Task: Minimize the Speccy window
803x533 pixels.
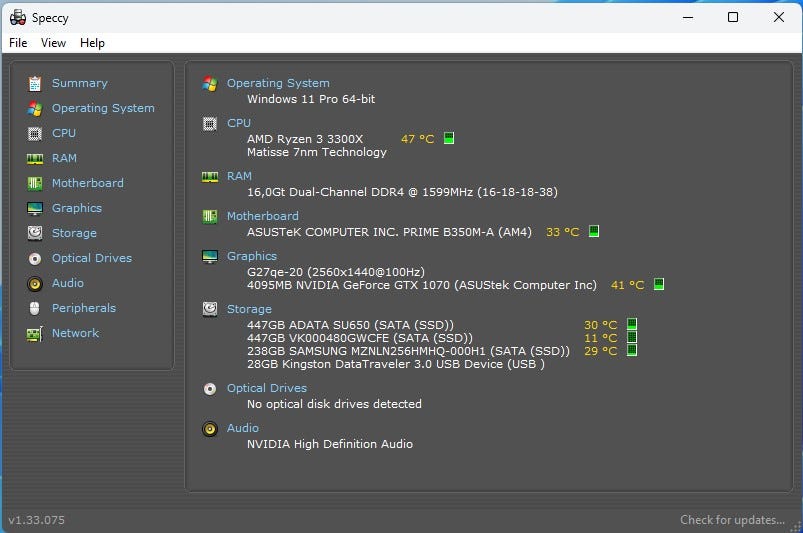Action: tap(688, 17)
